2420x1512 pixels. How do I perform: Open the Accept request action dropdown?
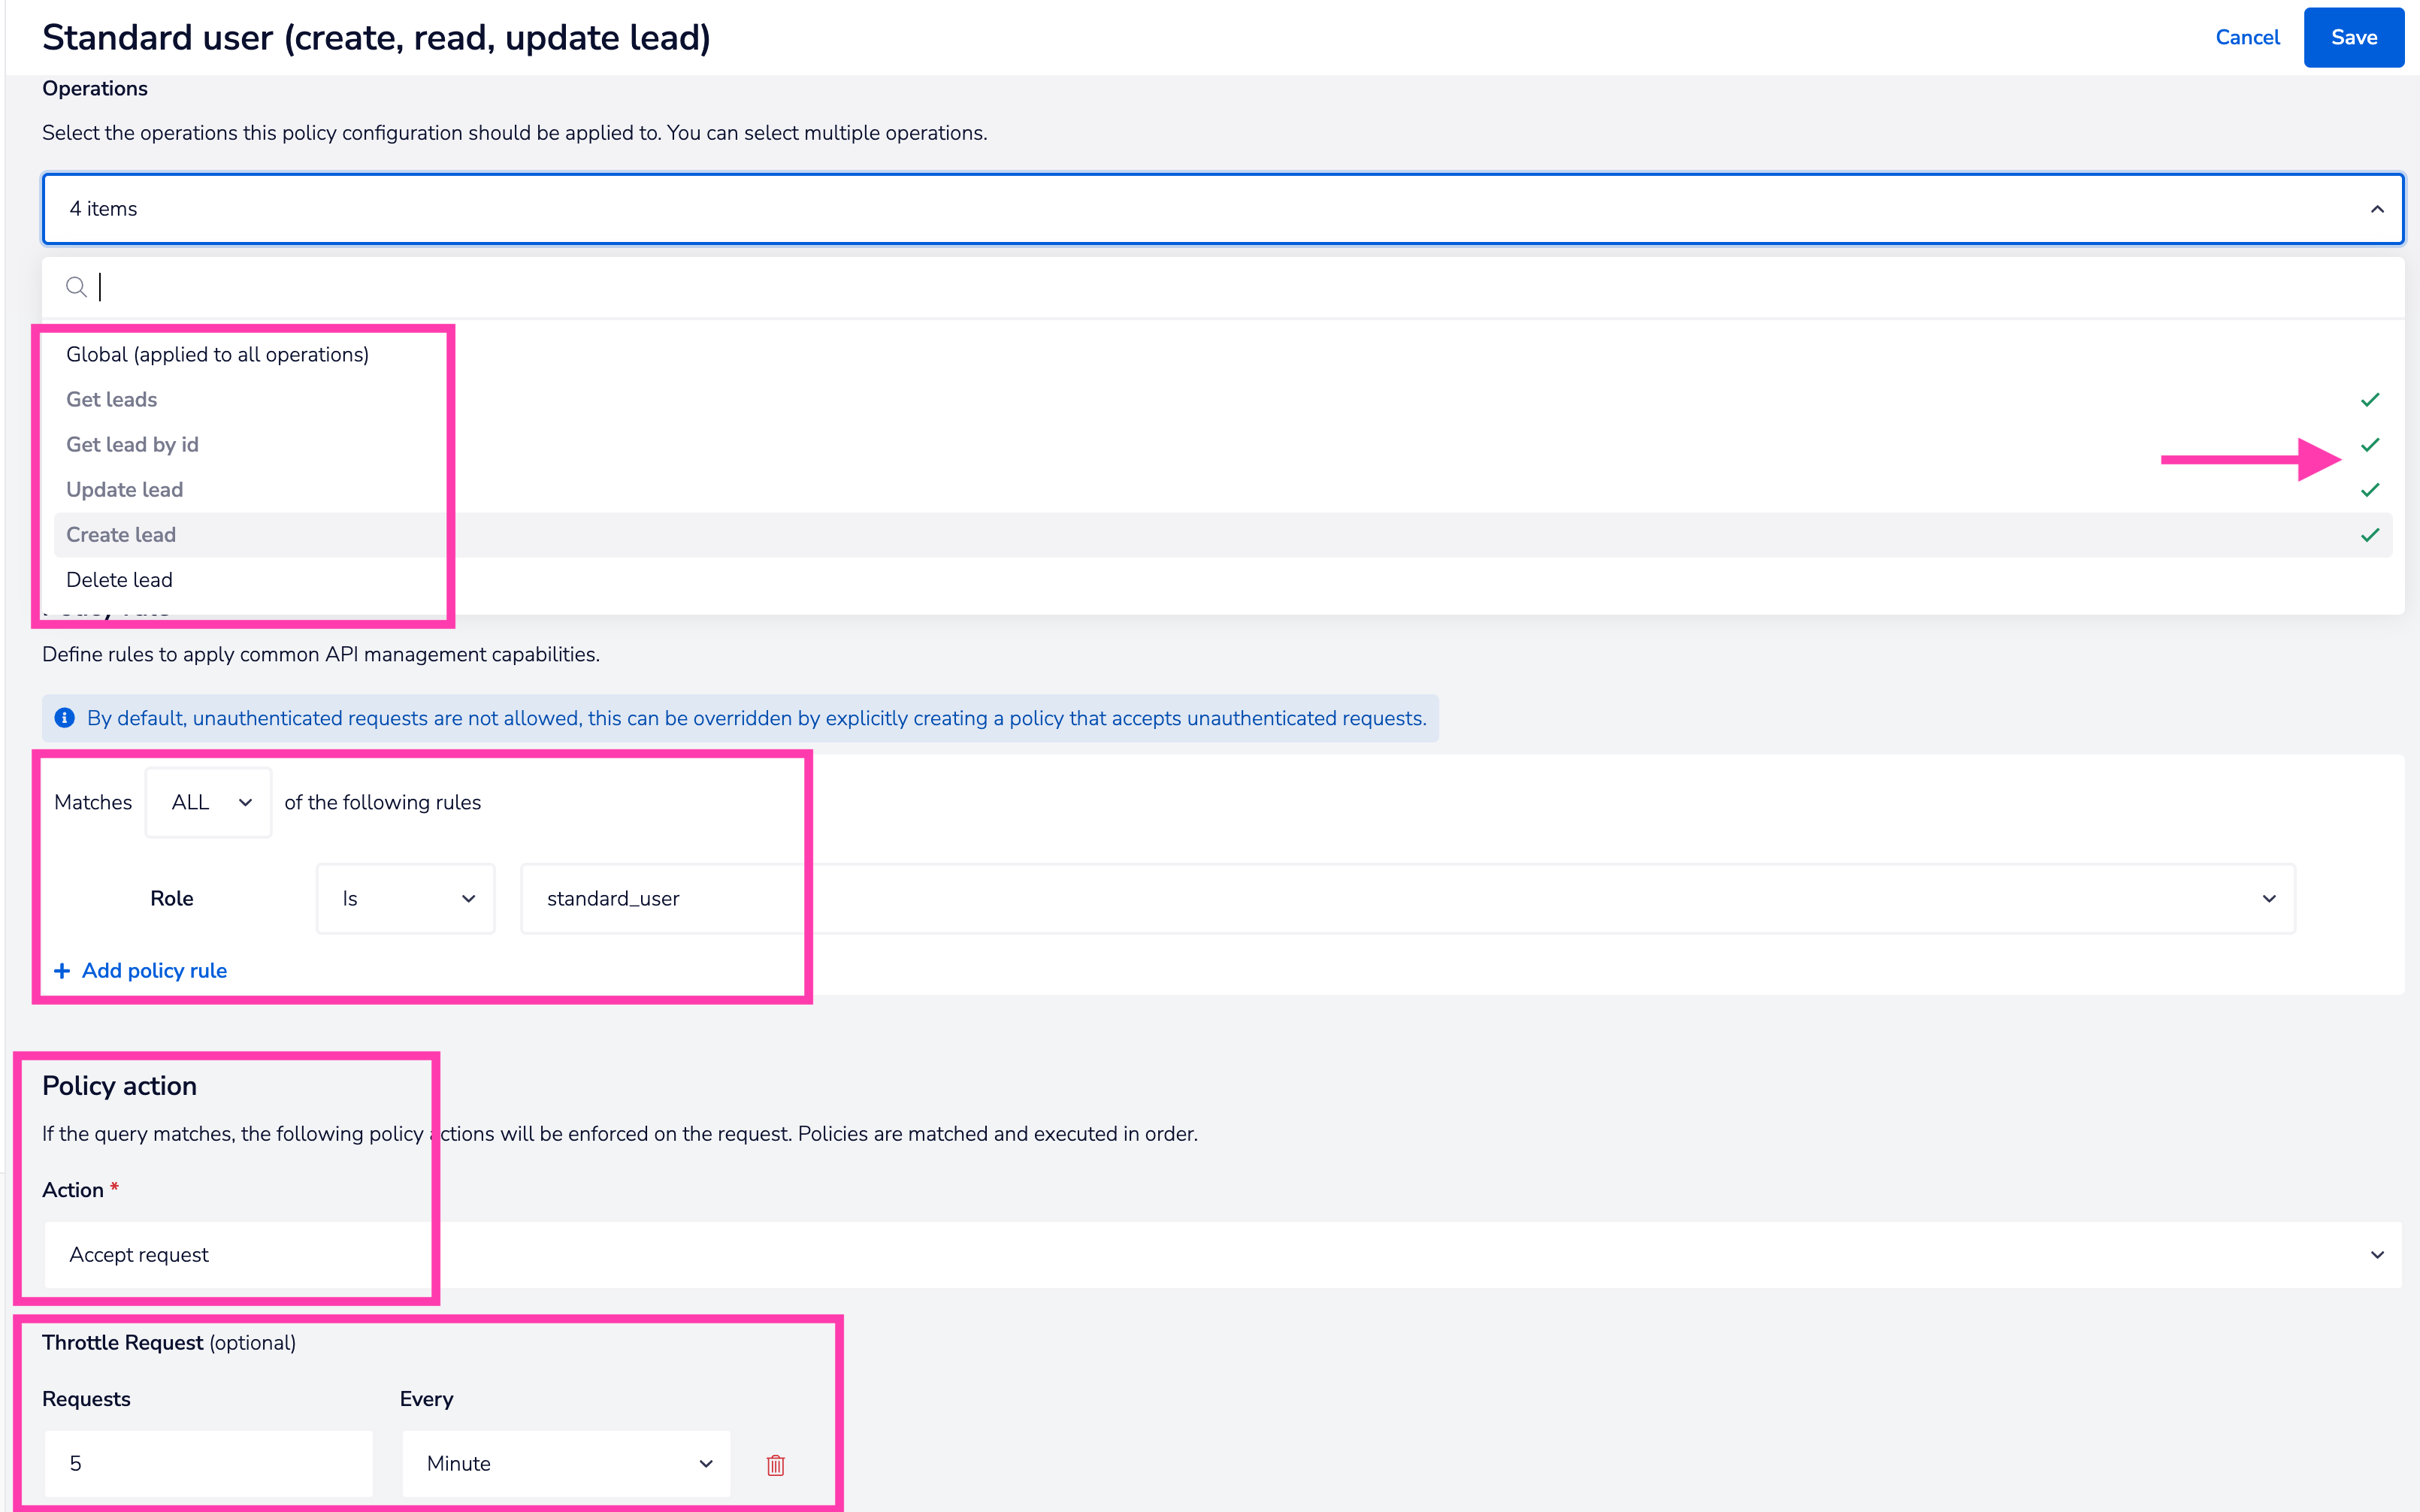pos(2376,1254)
